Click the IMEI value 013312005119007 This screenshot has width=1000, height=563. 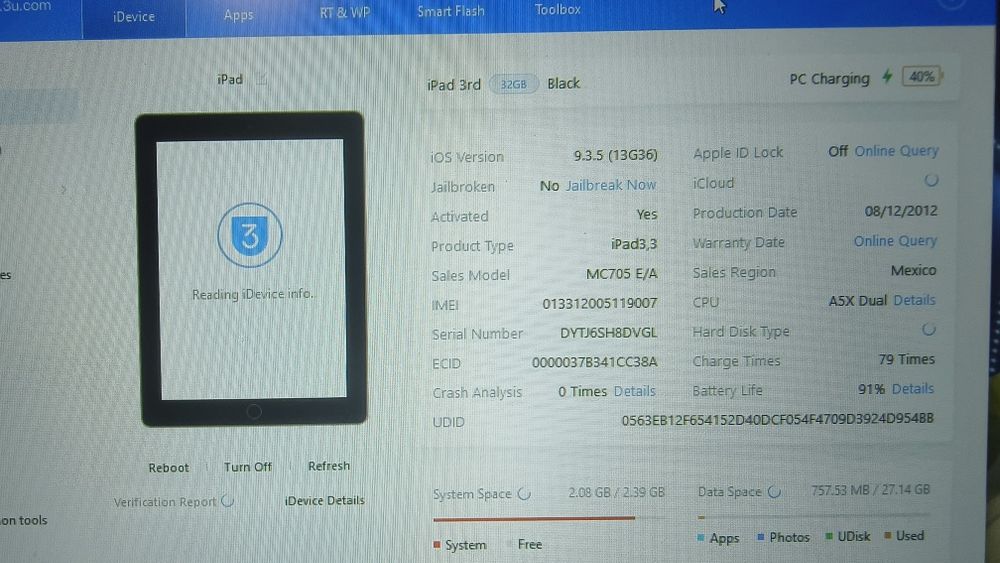coord(599,303)
